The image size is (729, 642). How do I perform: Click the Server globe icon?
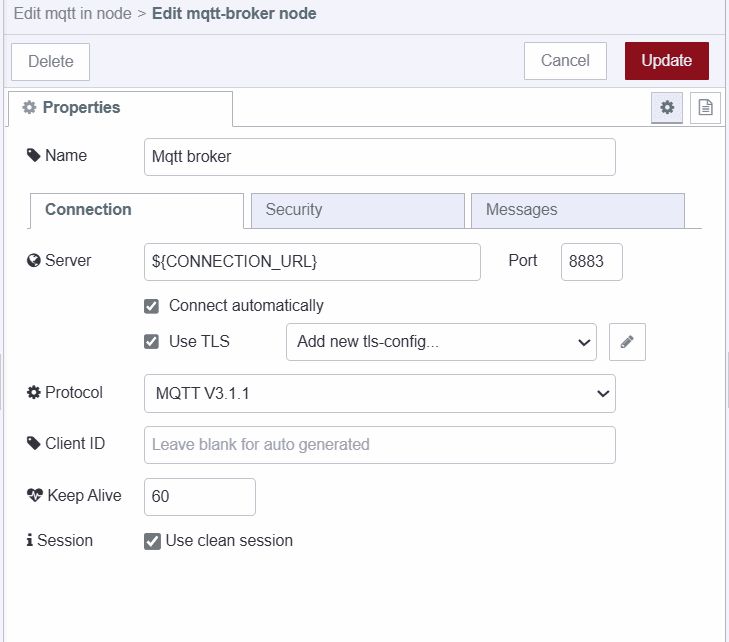33,260
